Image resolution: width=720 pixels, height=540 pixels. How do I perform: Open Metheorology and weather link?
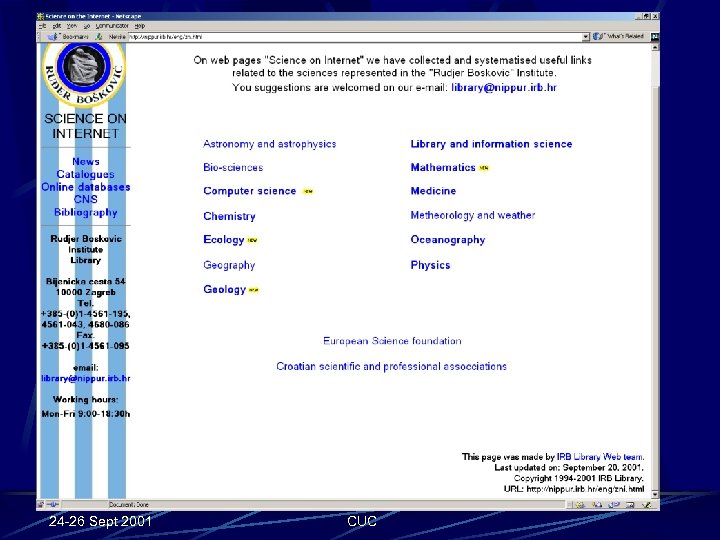click(x=473, y=215)
